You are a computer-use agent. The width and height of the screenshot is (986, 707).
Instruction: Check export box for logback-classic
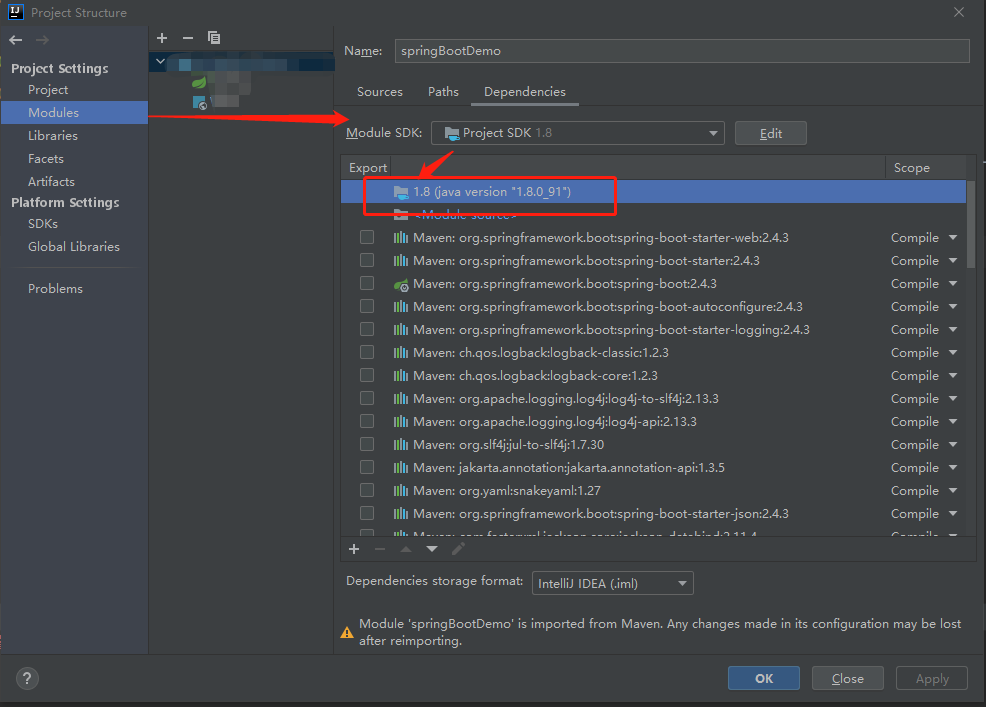tap(367, 352)
